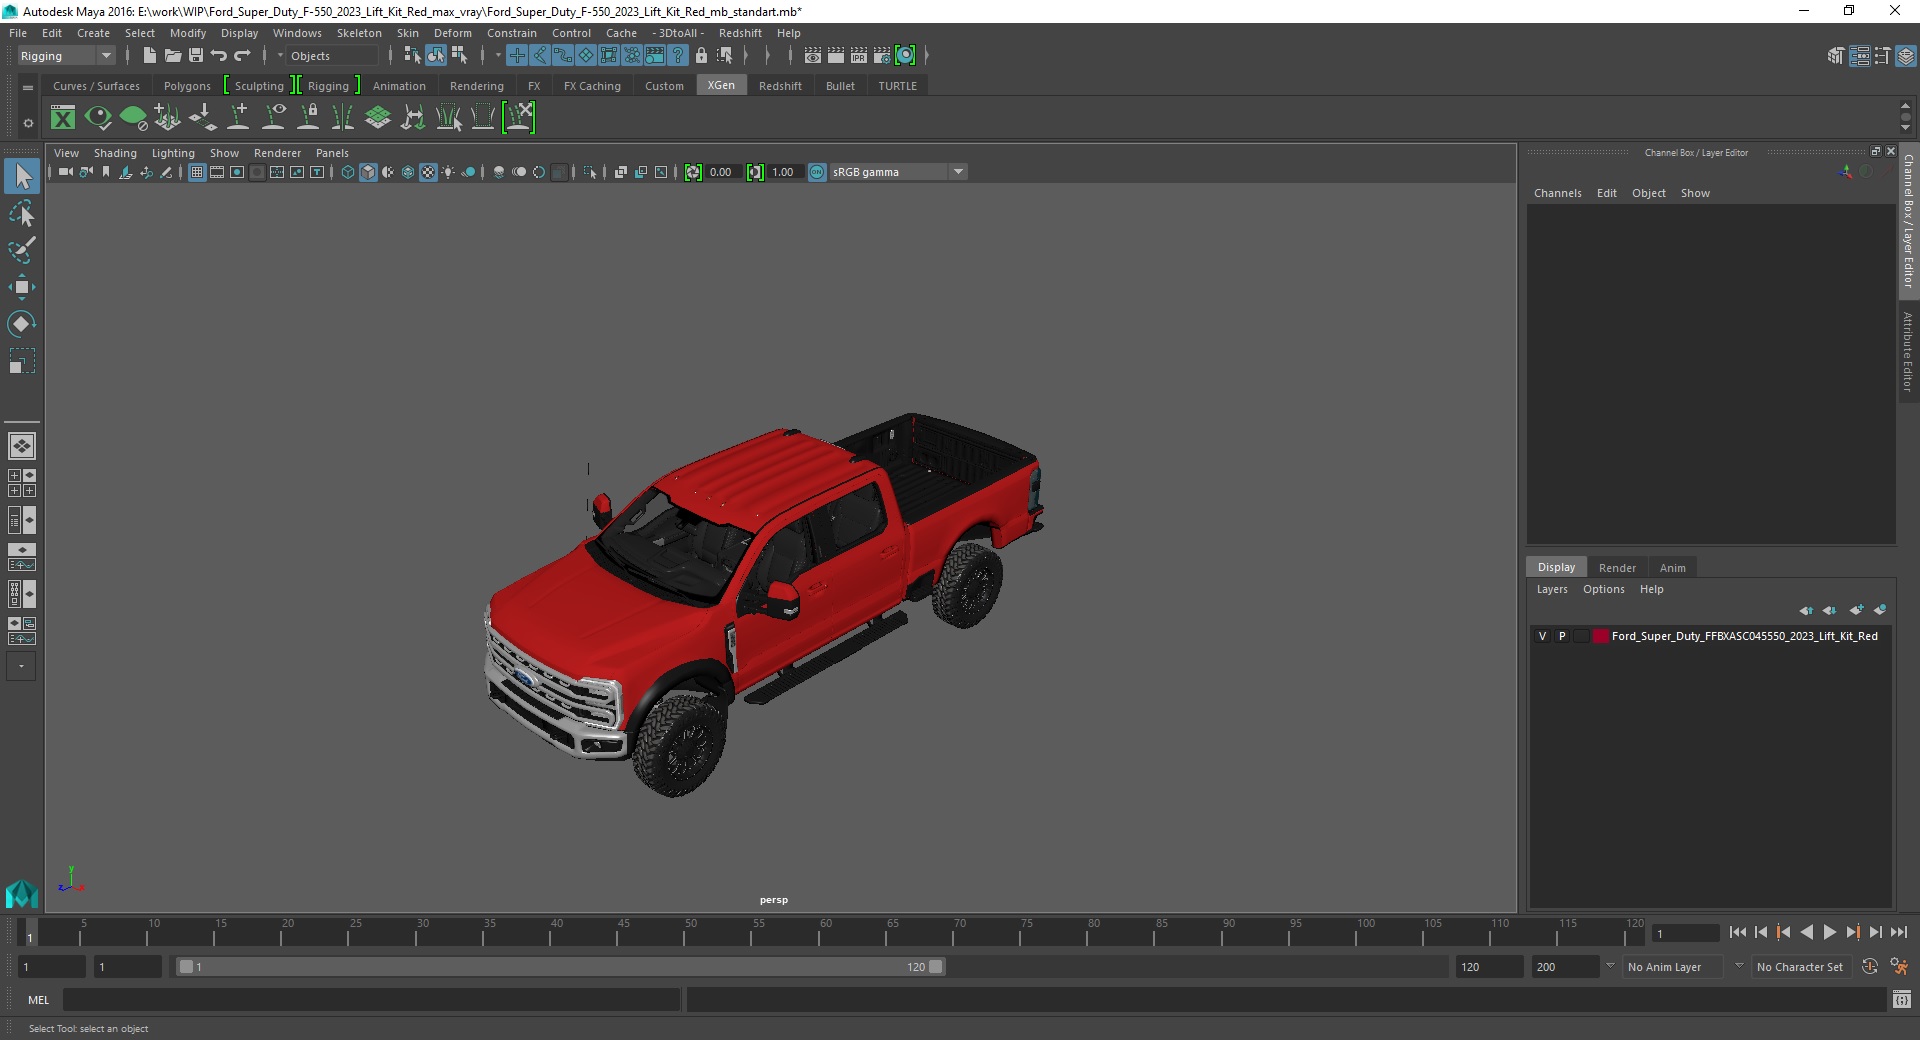
Task: Open the Layers menu in Layer Editor
Action: point(1552,589)
